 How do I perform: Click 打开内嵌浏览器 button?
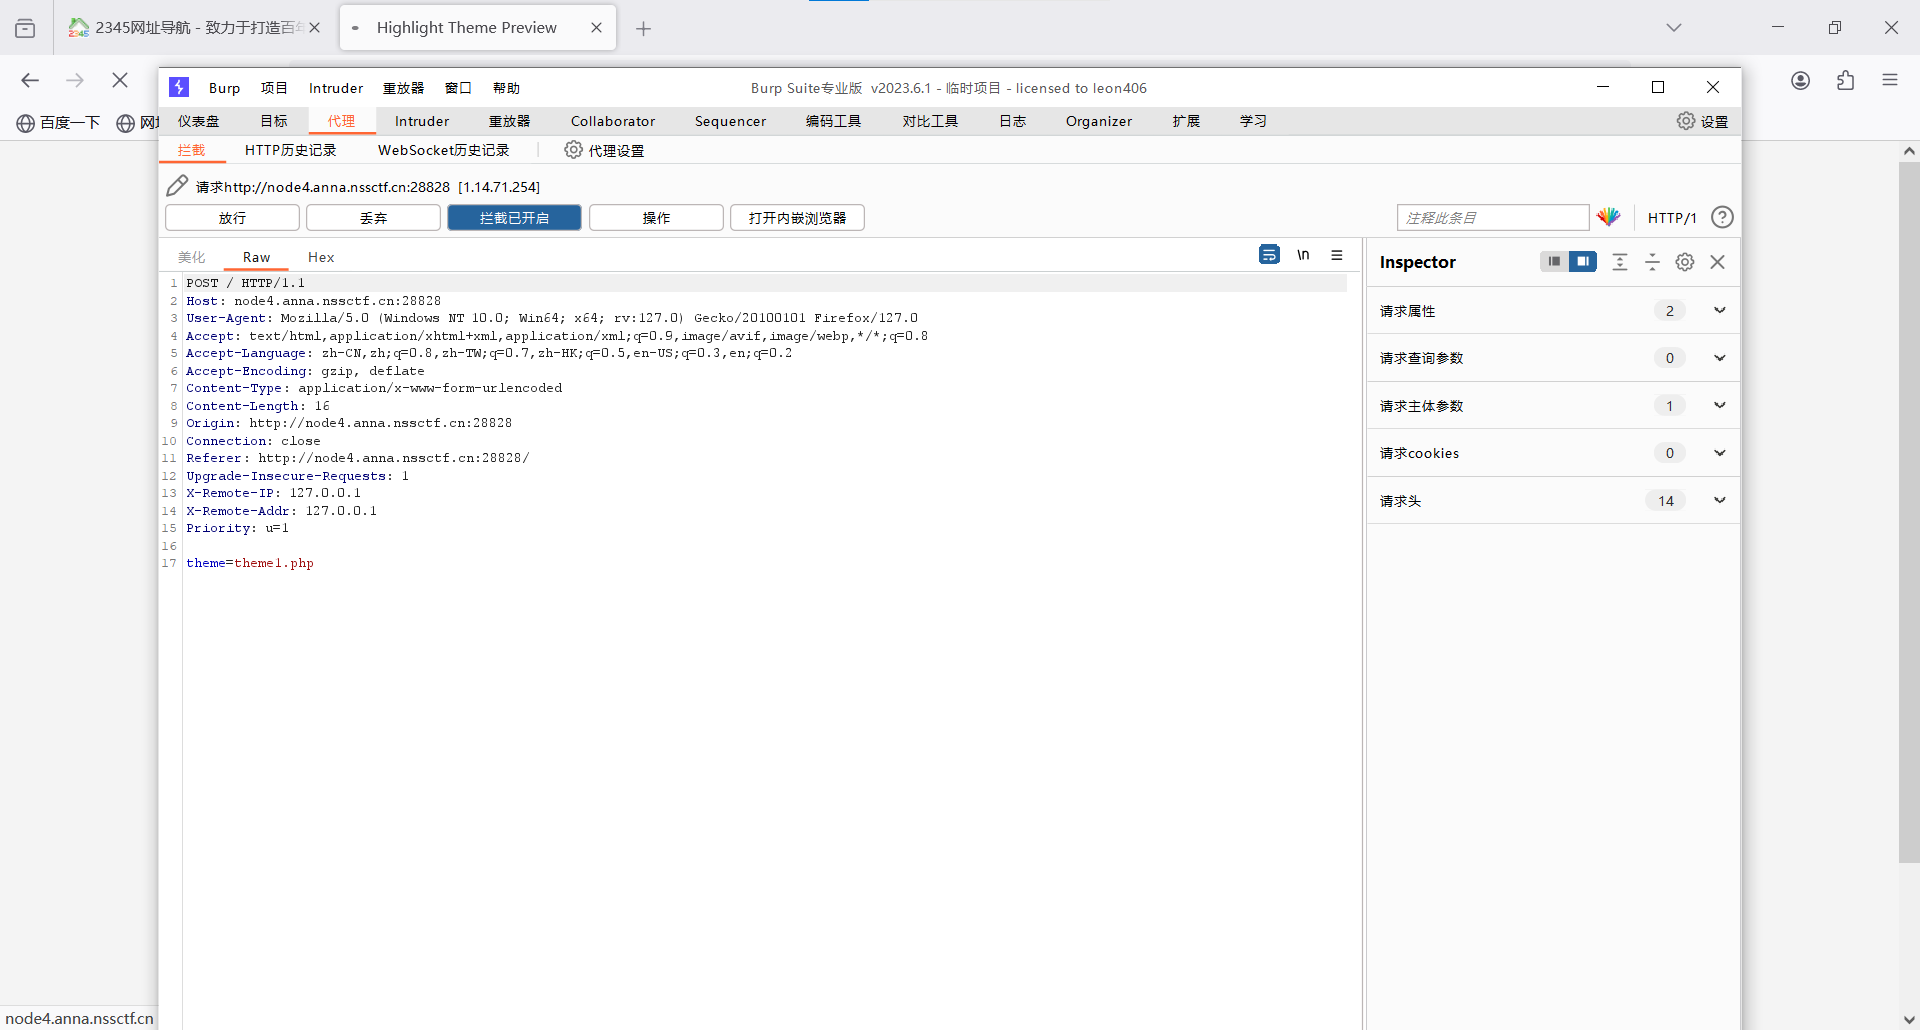click(x=798, y=218)
